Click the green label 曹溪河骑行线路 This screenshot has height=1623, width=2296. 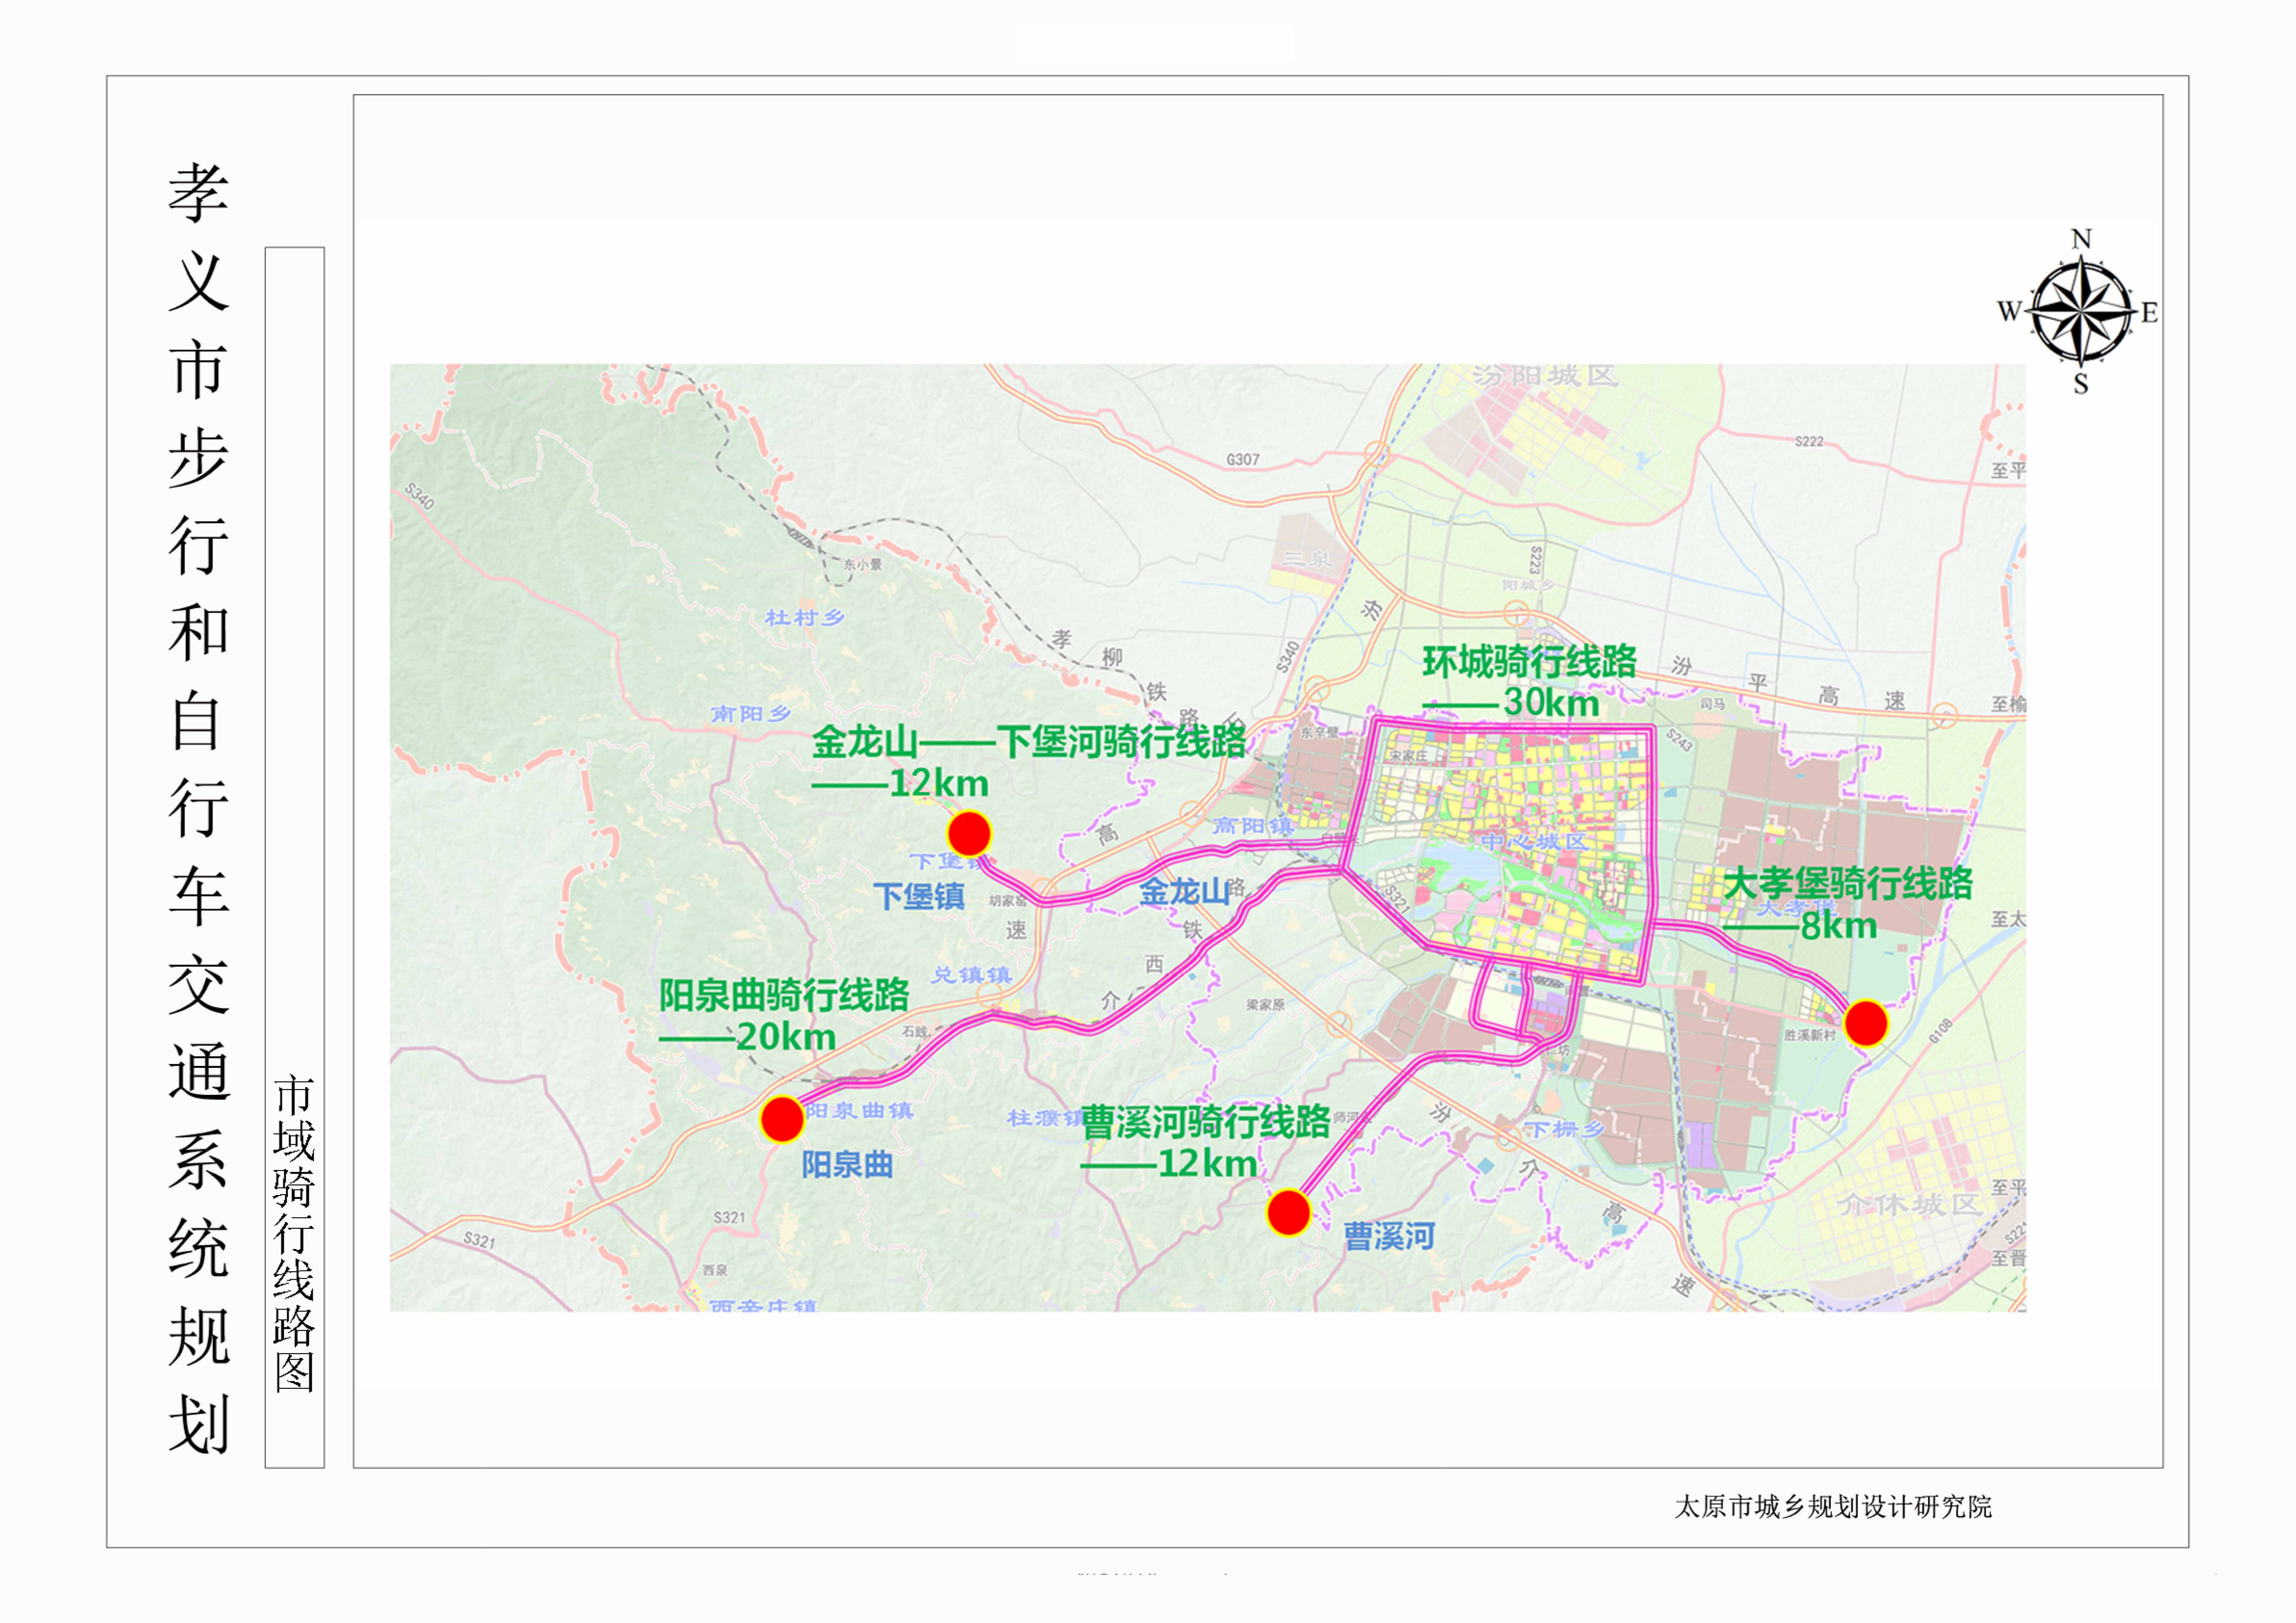1206,1122
